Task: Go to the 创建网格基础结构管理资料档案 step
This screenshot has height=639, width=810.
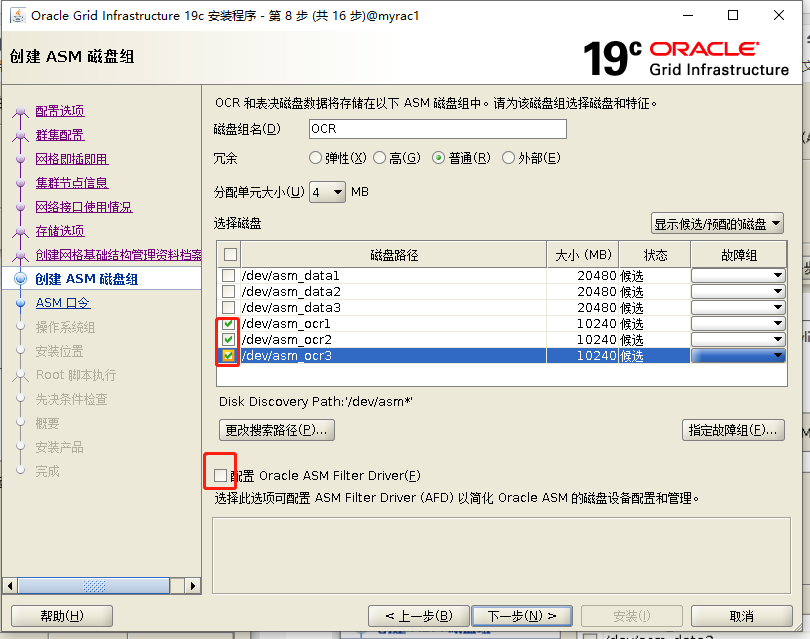Action: [x=118, y=255]
